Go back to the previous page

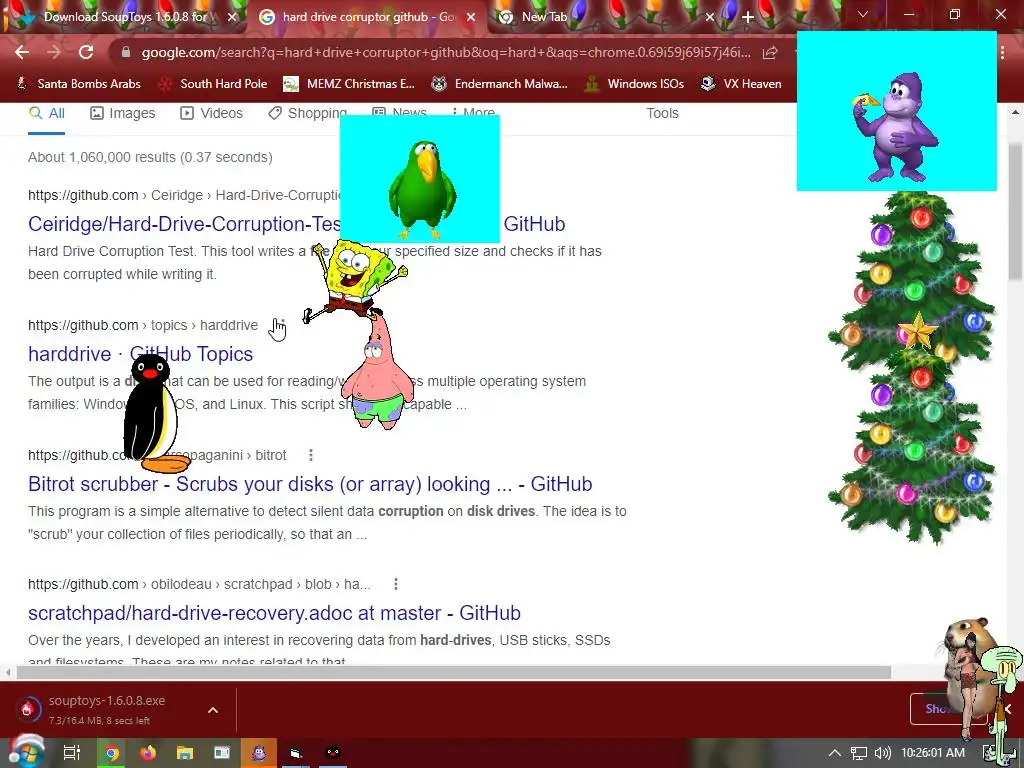pos(22,52)
